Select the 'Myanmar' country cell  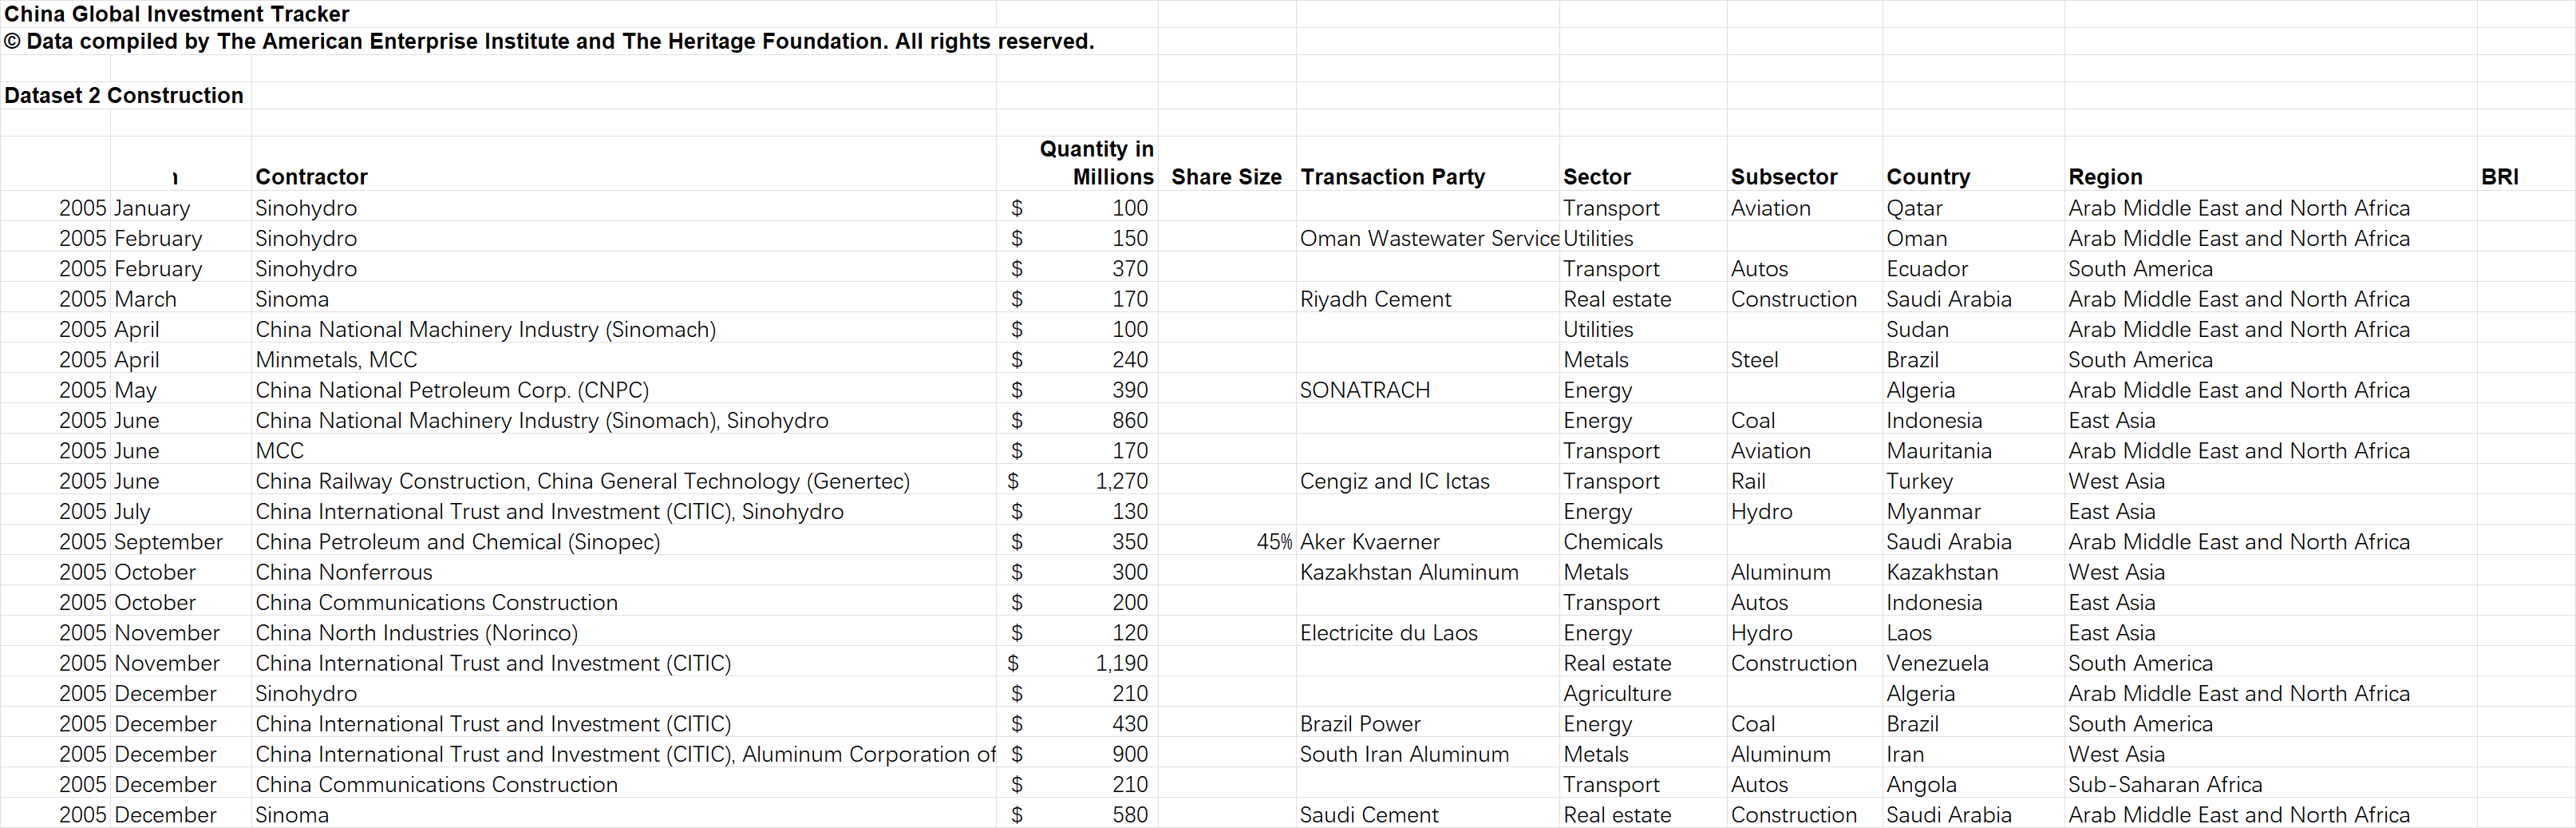point(1933,512)
